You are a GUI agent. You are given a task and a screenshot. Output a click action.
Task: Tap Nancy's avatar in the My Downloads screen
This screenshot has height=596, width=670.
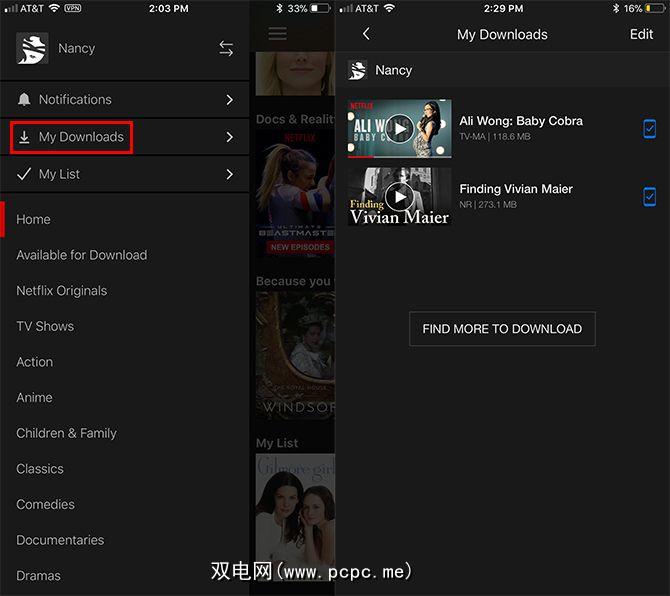pyautogui.click(x=357, y=70)
